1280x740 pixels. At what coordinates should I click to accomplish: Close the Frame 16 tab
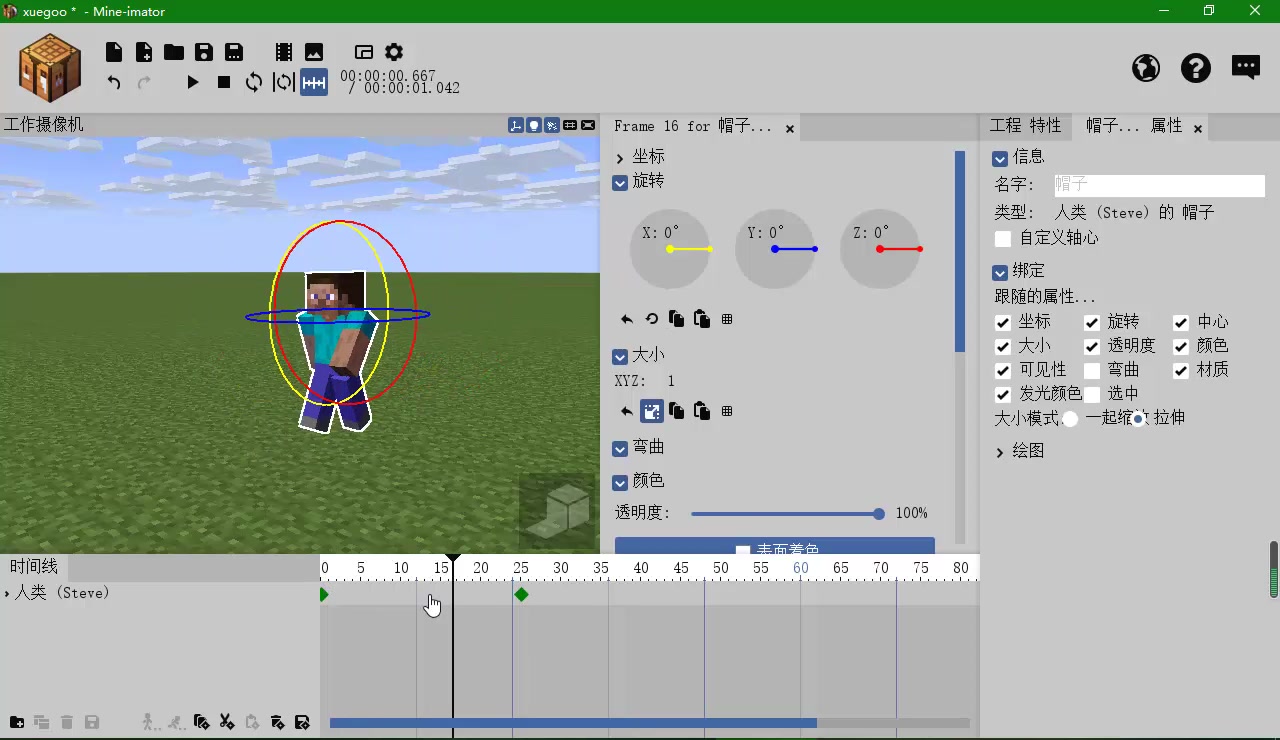click(x=790, y=128)
